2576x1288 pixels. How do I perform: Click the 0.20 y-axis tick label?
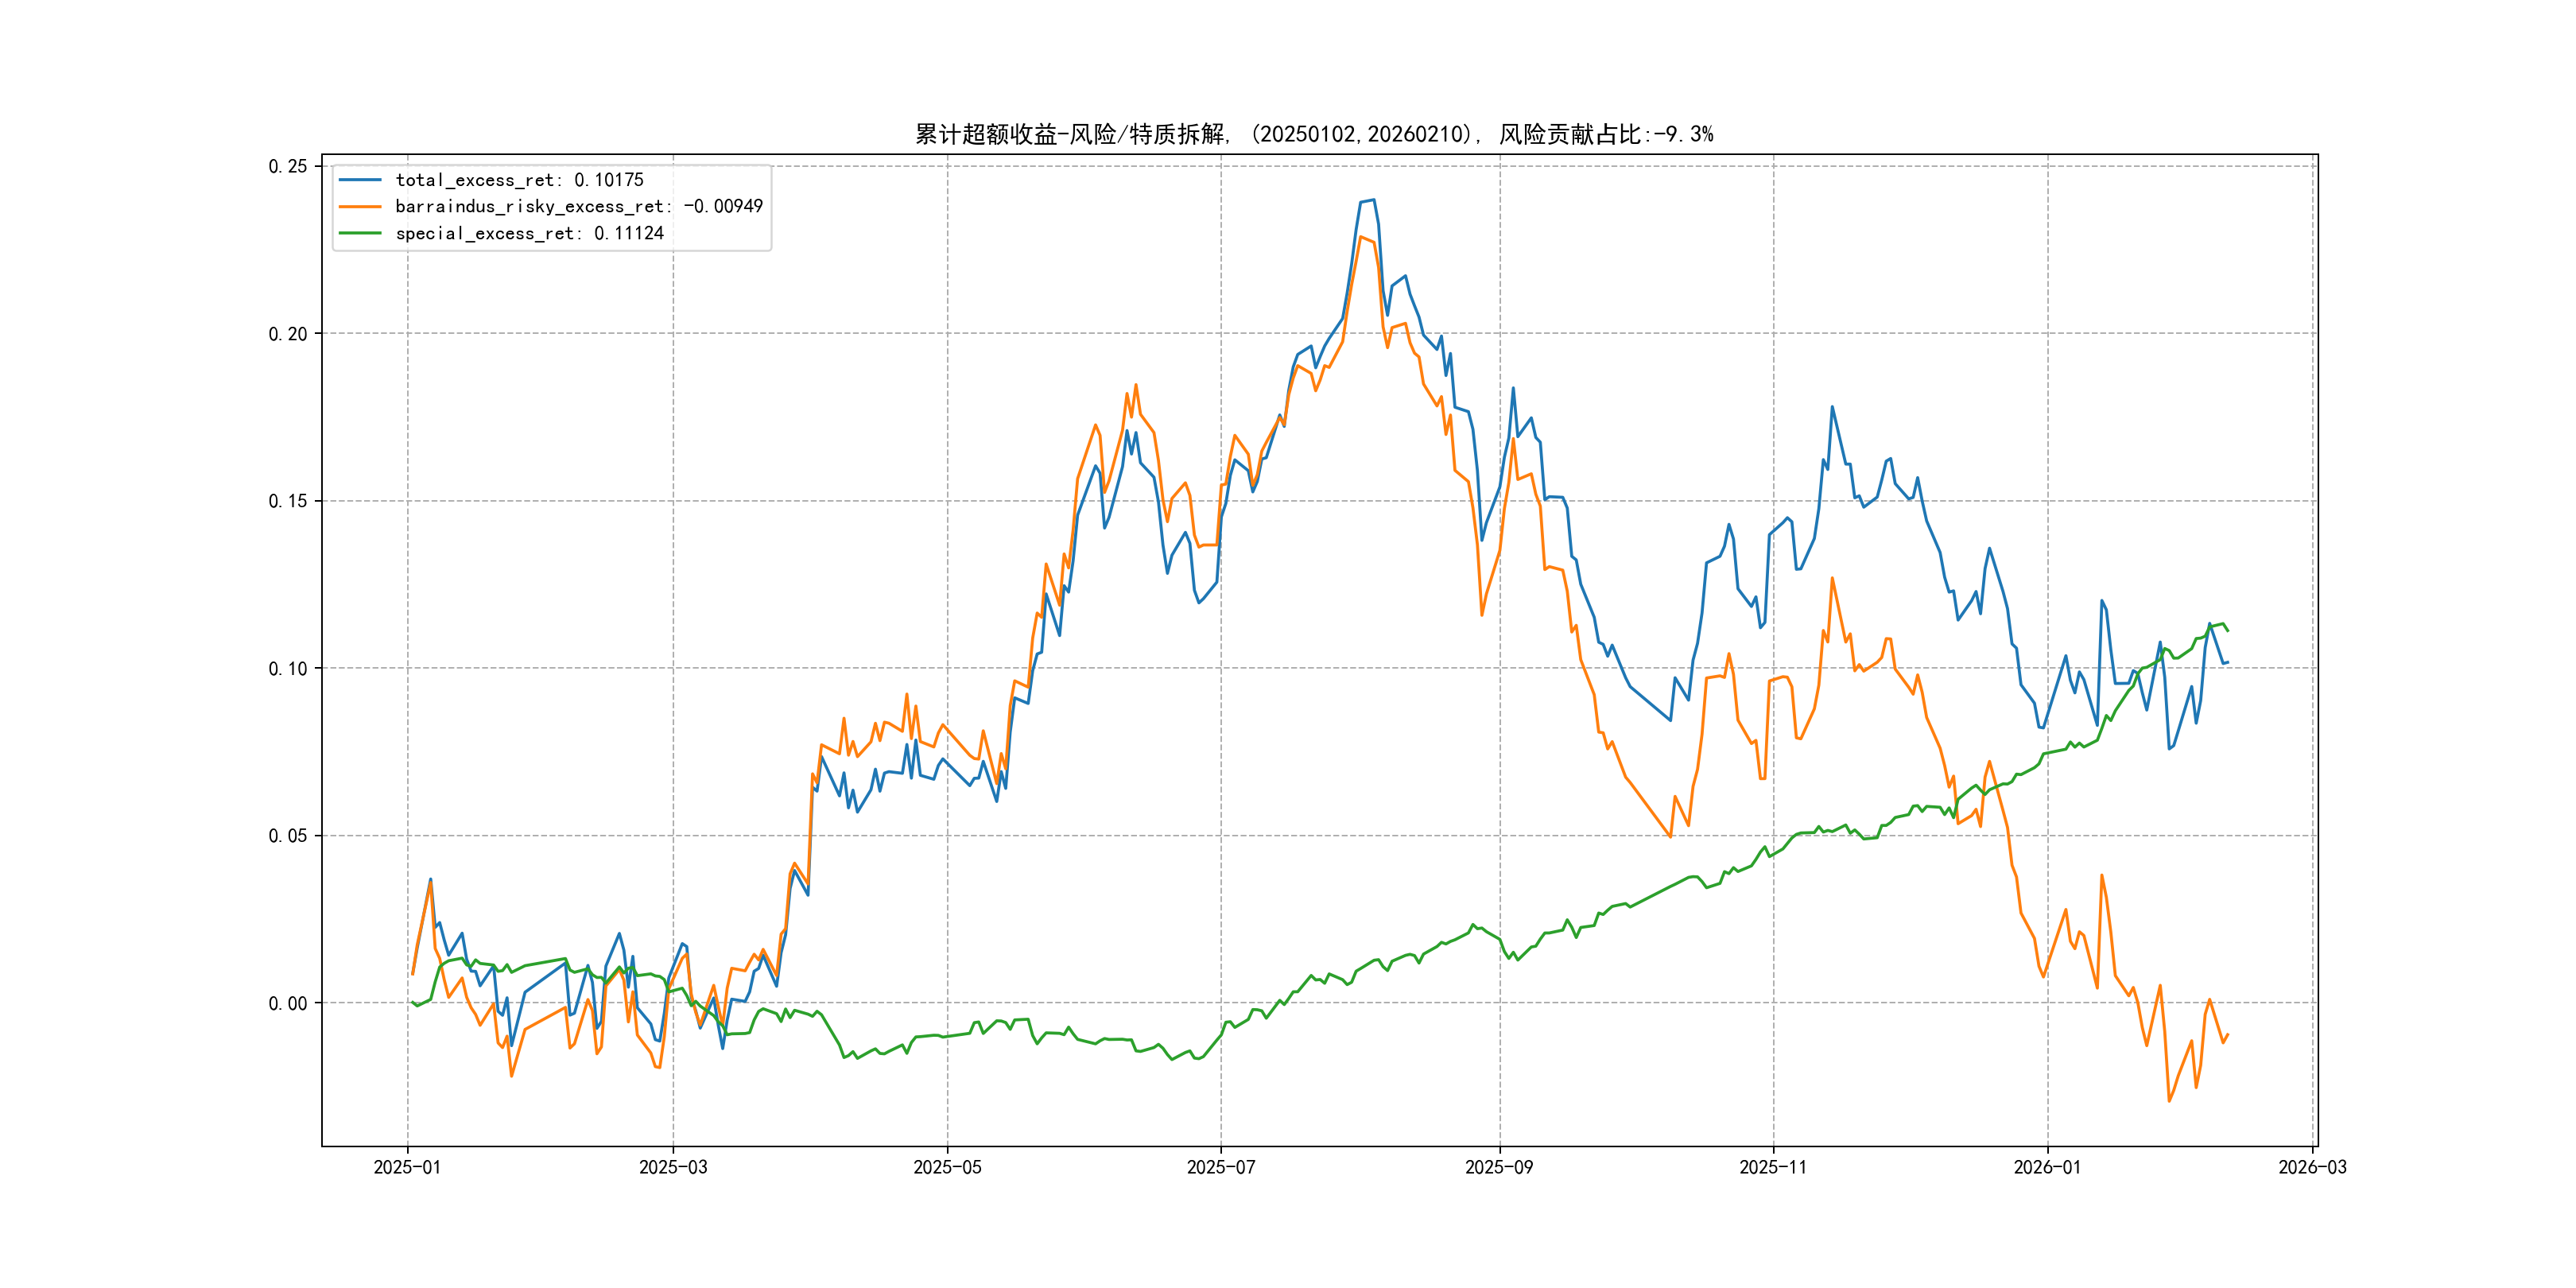coord(288,334)
